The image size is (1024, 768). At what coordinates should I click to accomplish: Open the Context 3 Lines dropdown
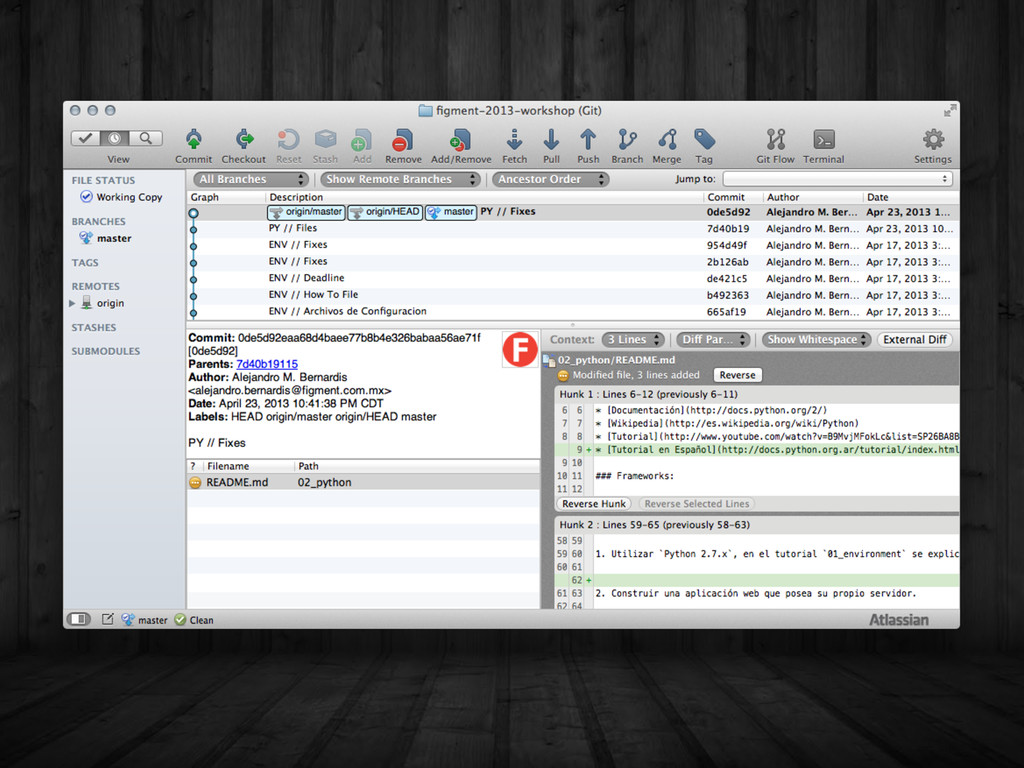tap(633, 340)
